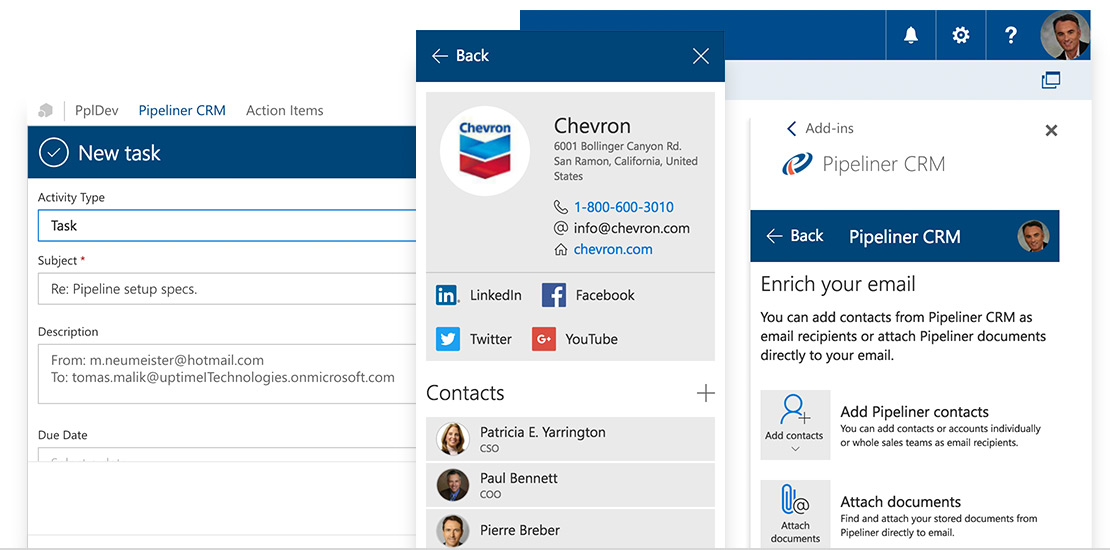Add a new contact with plus icon

point(706,393)
